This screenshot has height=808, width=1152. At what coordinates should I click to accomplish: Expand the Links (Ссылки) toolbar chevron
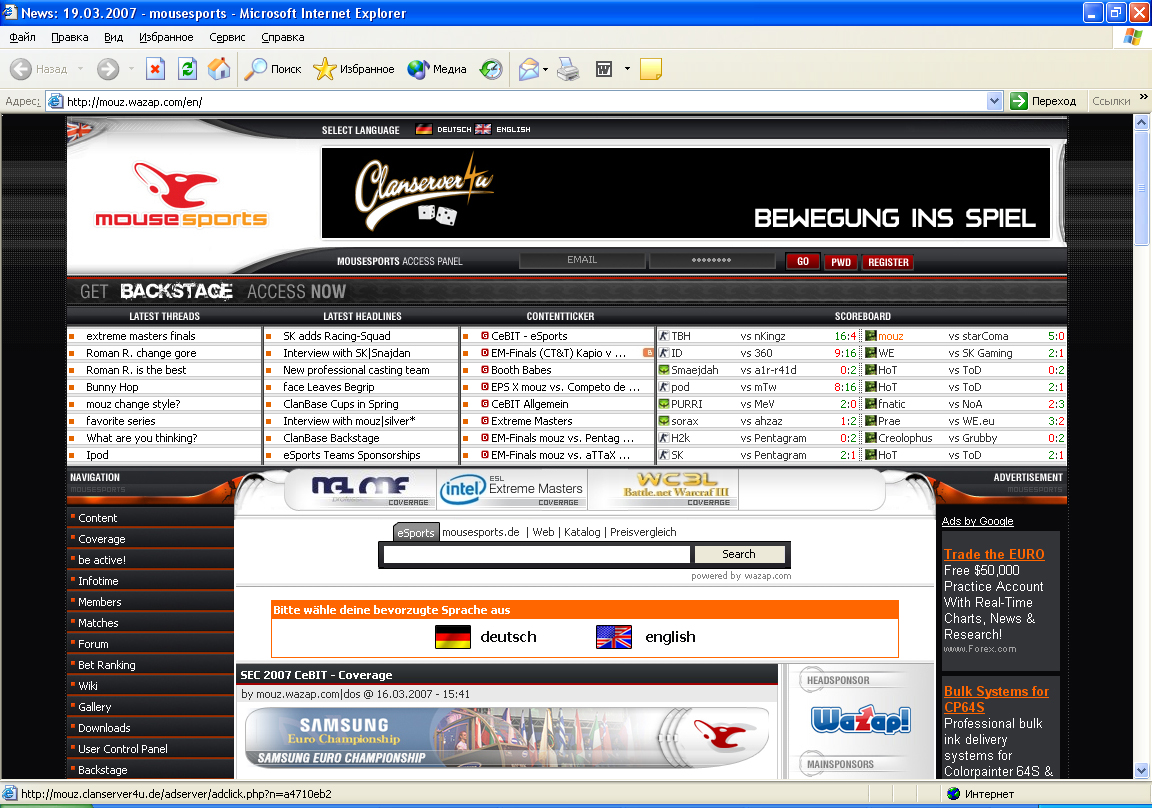point(1143,97)
